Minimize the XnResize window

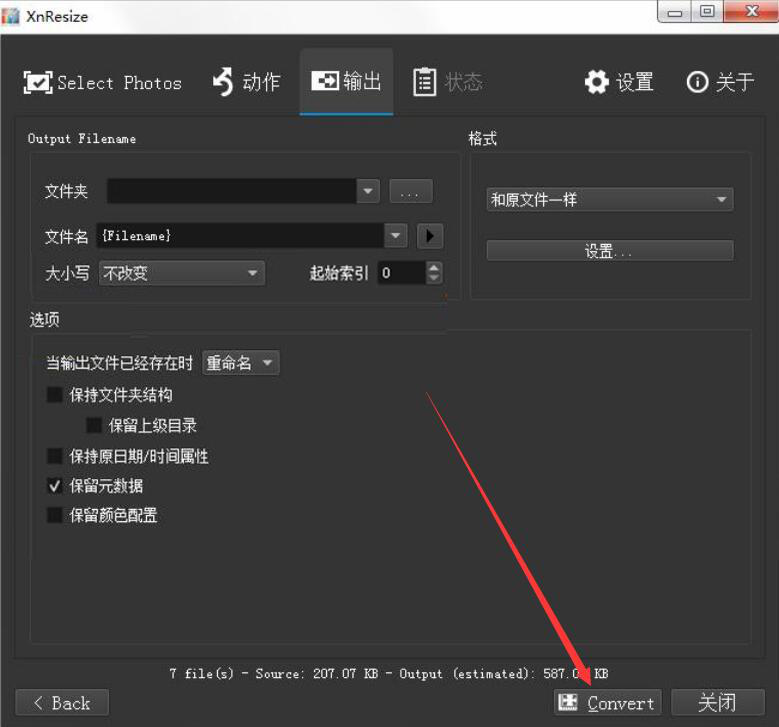click(x=674, y=12)
